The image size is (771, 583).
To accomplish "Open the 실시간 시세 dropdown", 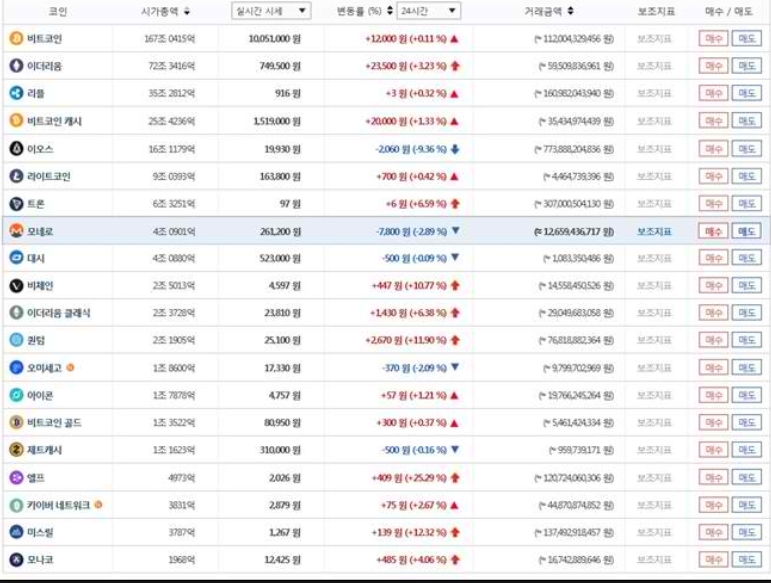I will (x=271, y=11).
